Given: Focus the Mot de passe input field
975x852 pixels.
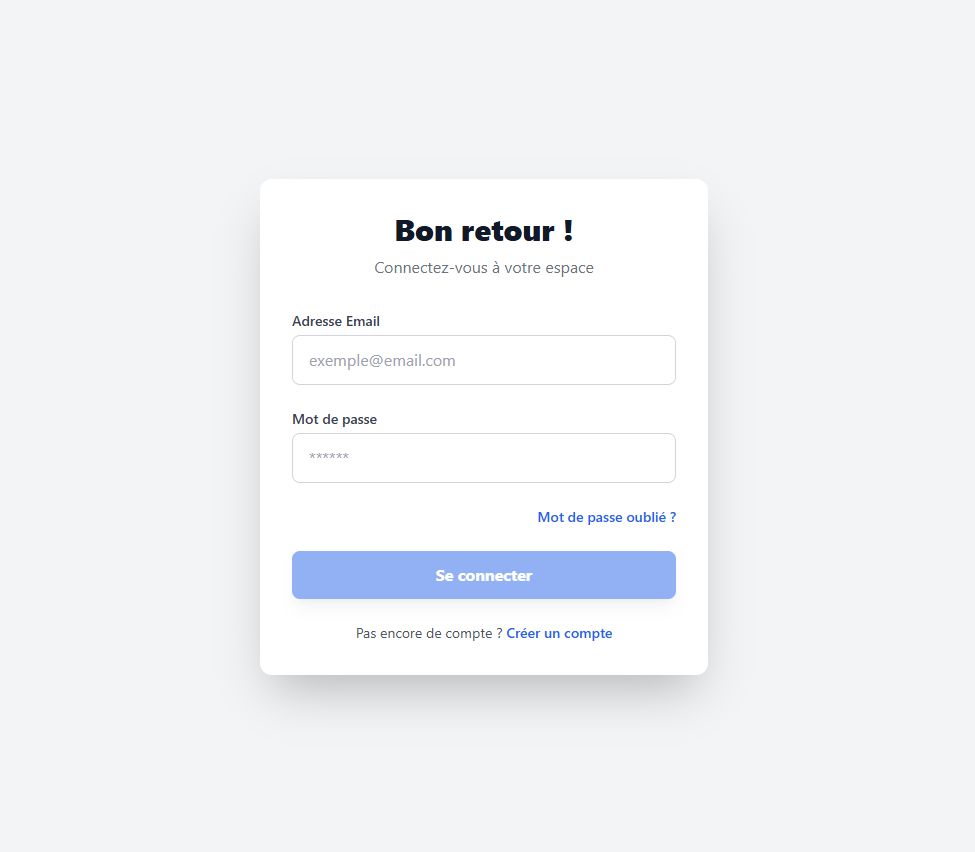Looking at the screenshot, I should [x=483, y=458].
